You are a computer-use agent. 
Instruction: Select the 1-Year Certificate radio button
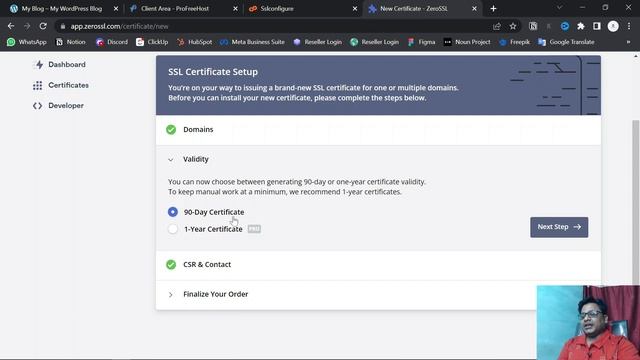tap(173, 229)
